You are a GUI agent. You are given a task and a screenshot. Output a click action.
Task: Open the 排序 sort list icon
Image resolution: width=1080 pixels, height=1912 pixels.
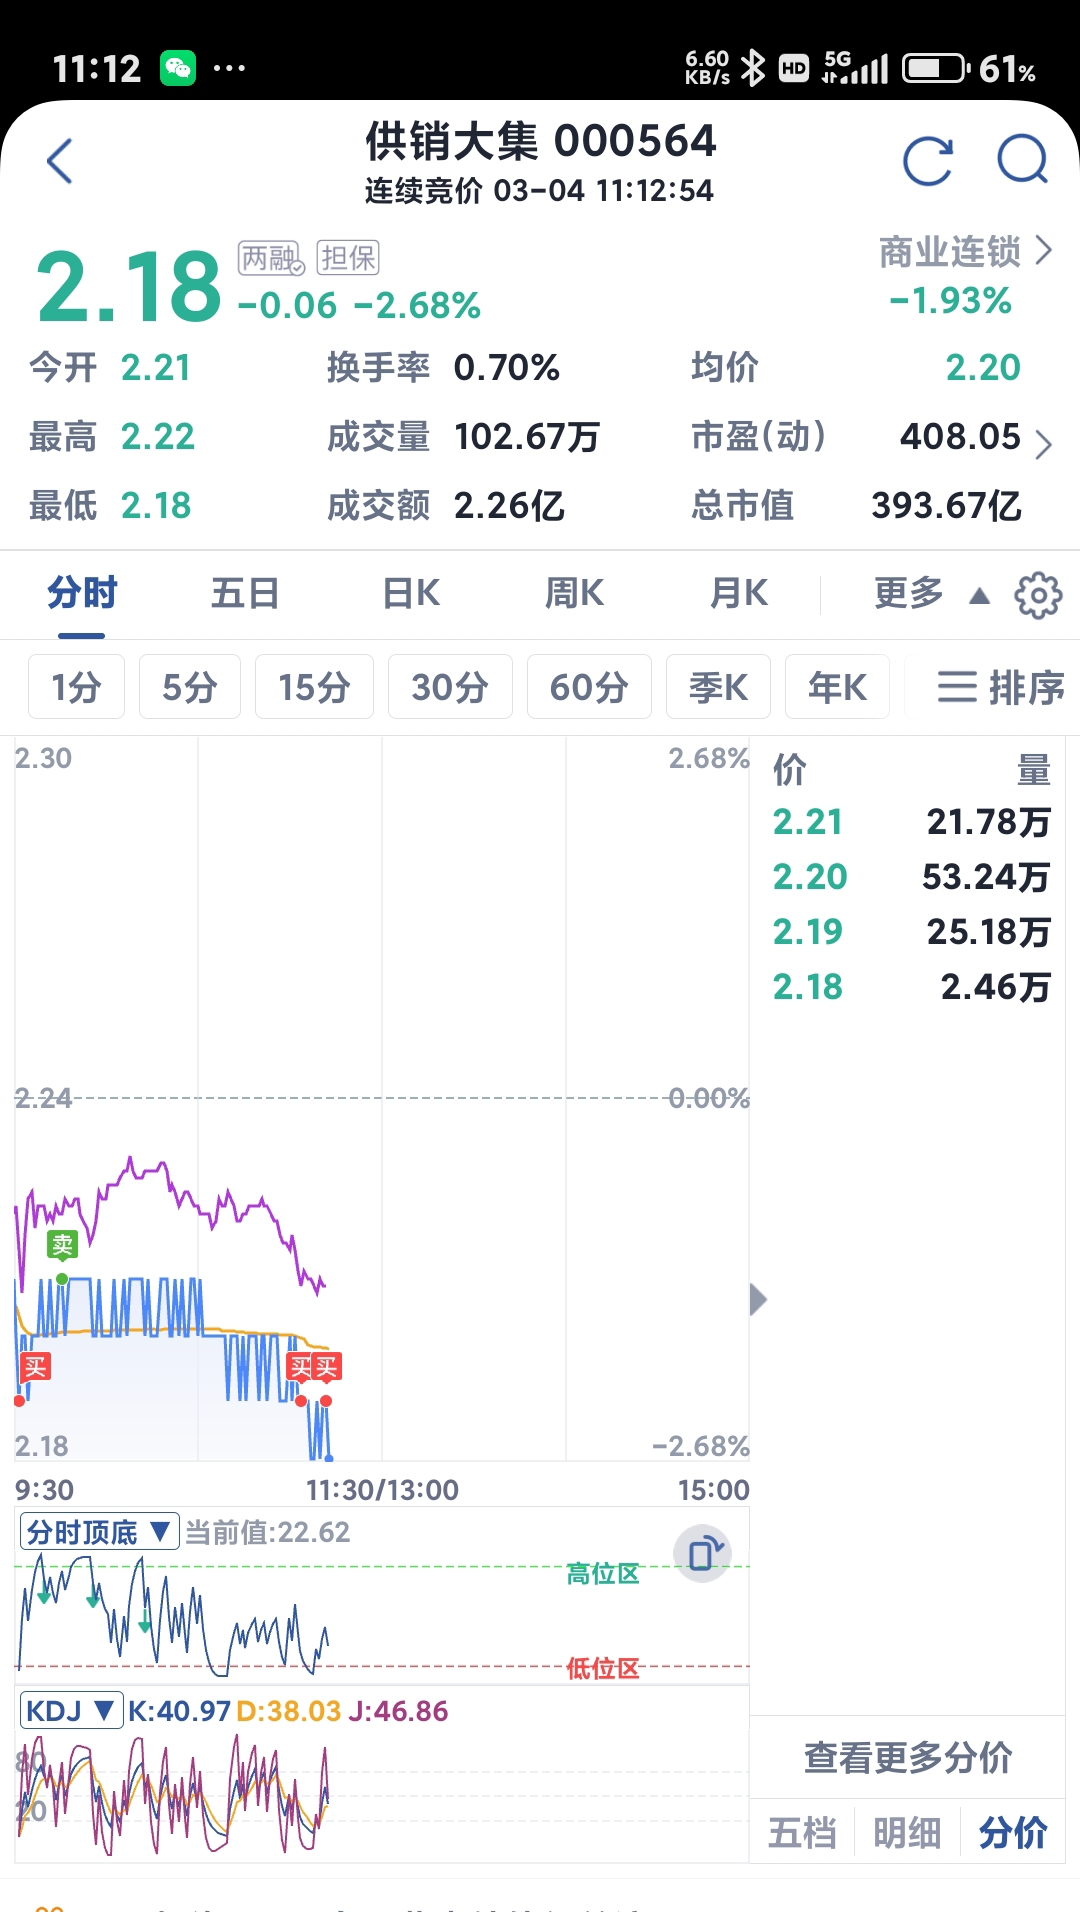click(x=1001, y=688)
